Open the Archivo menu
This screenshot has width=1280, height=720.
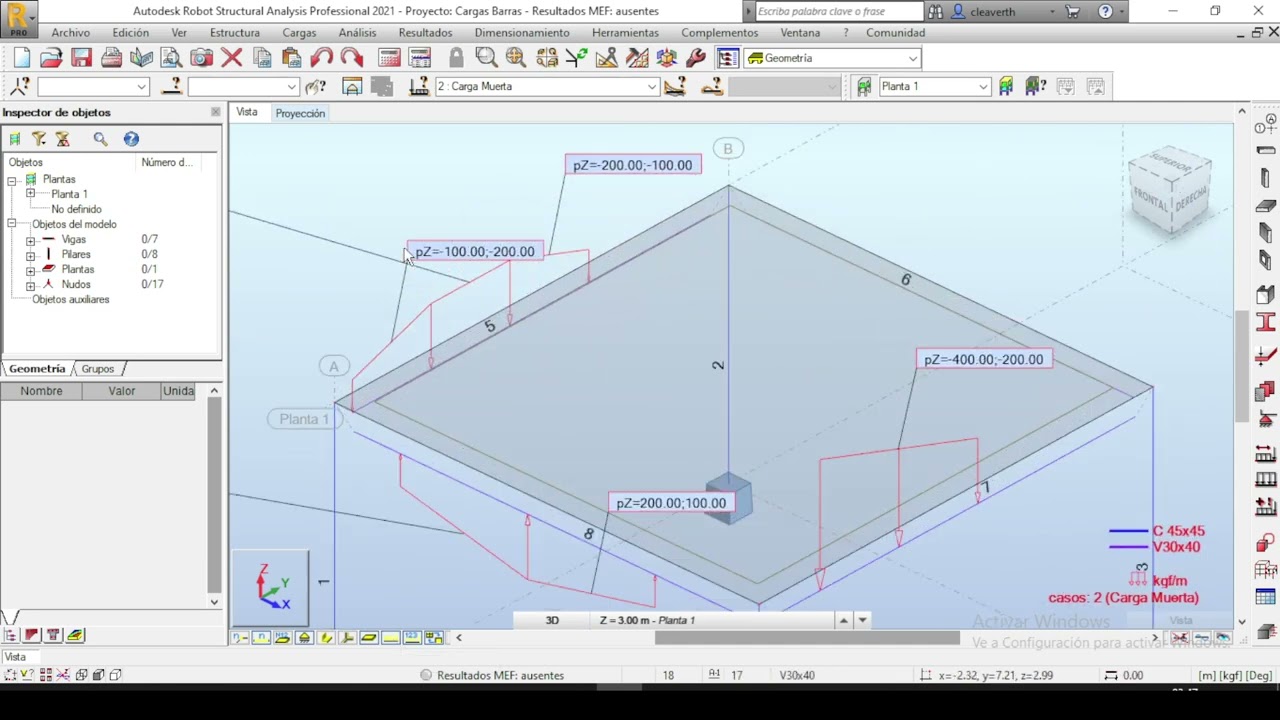tap(70, 33)
